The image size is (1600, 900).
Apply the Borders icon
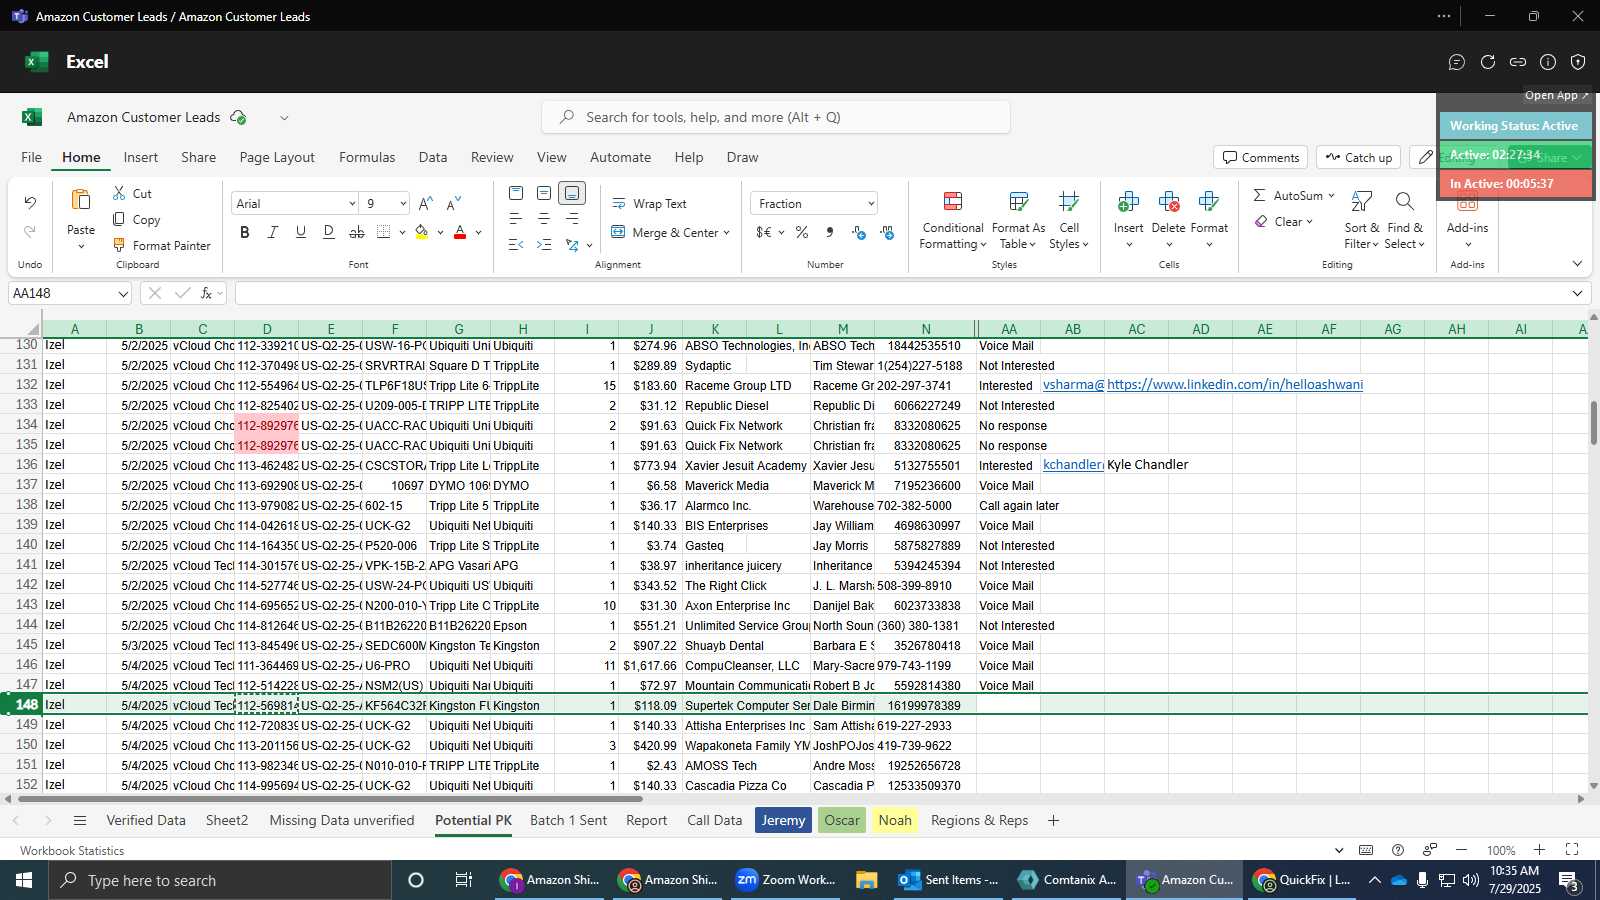[x=384, y=232]
